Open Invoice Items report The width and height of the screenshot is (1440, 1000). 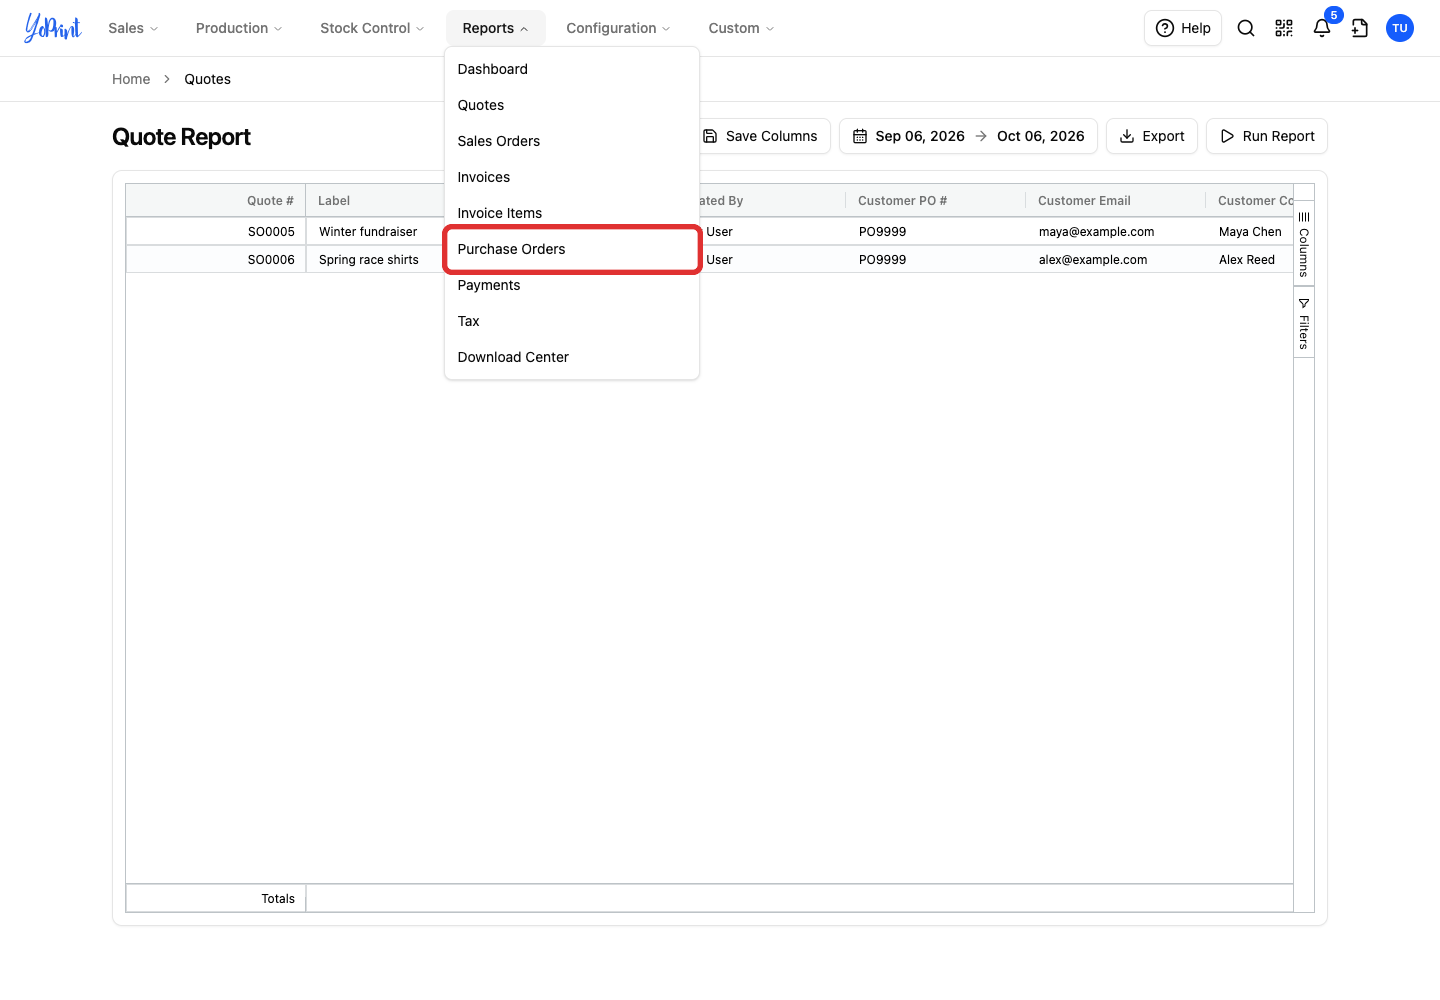(572, 213)
